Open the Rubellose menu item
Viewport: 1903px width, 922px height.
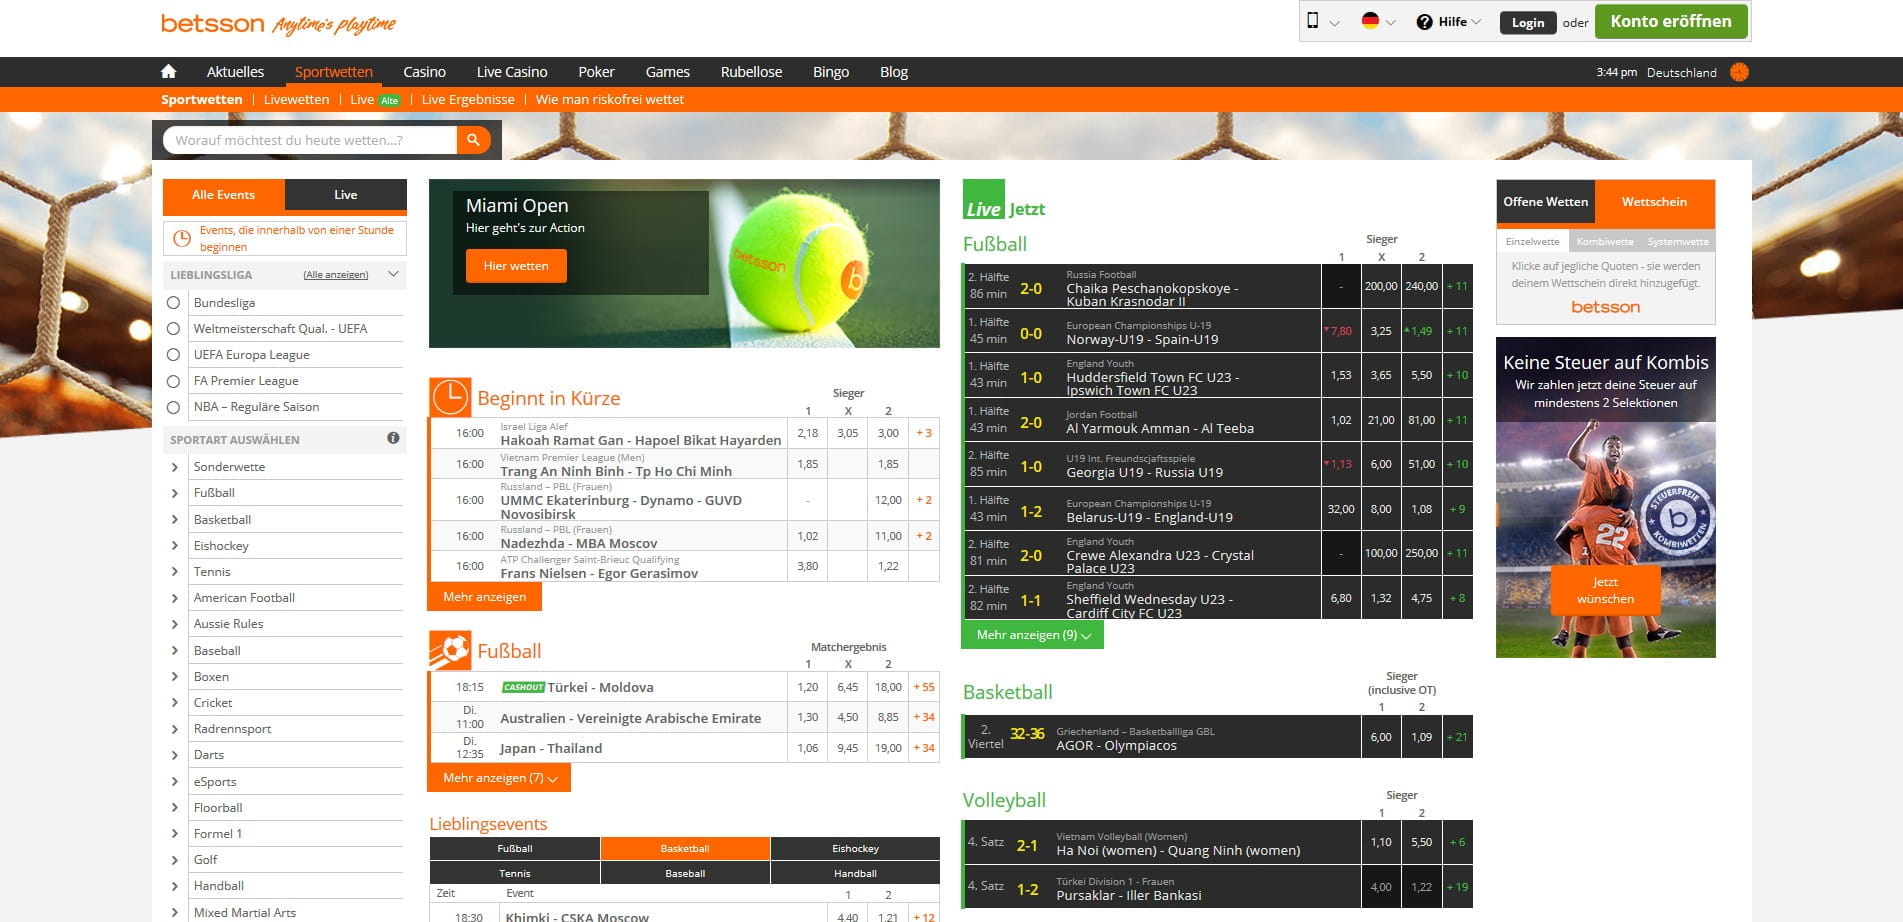[x=751, y=72]
